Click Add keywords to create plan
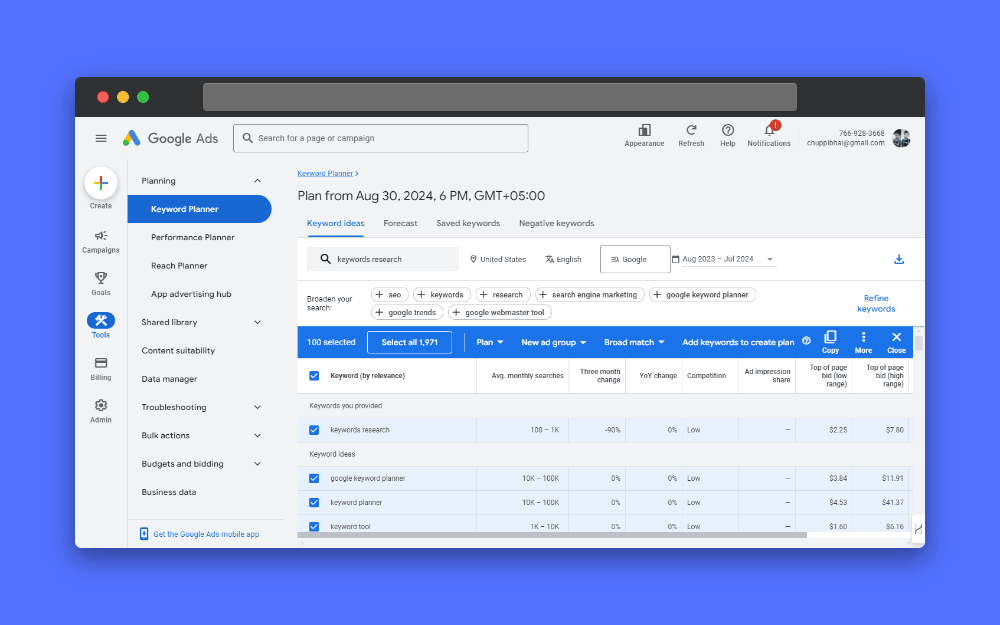The height and width of the screenshot is (625, 1000). 739,342
